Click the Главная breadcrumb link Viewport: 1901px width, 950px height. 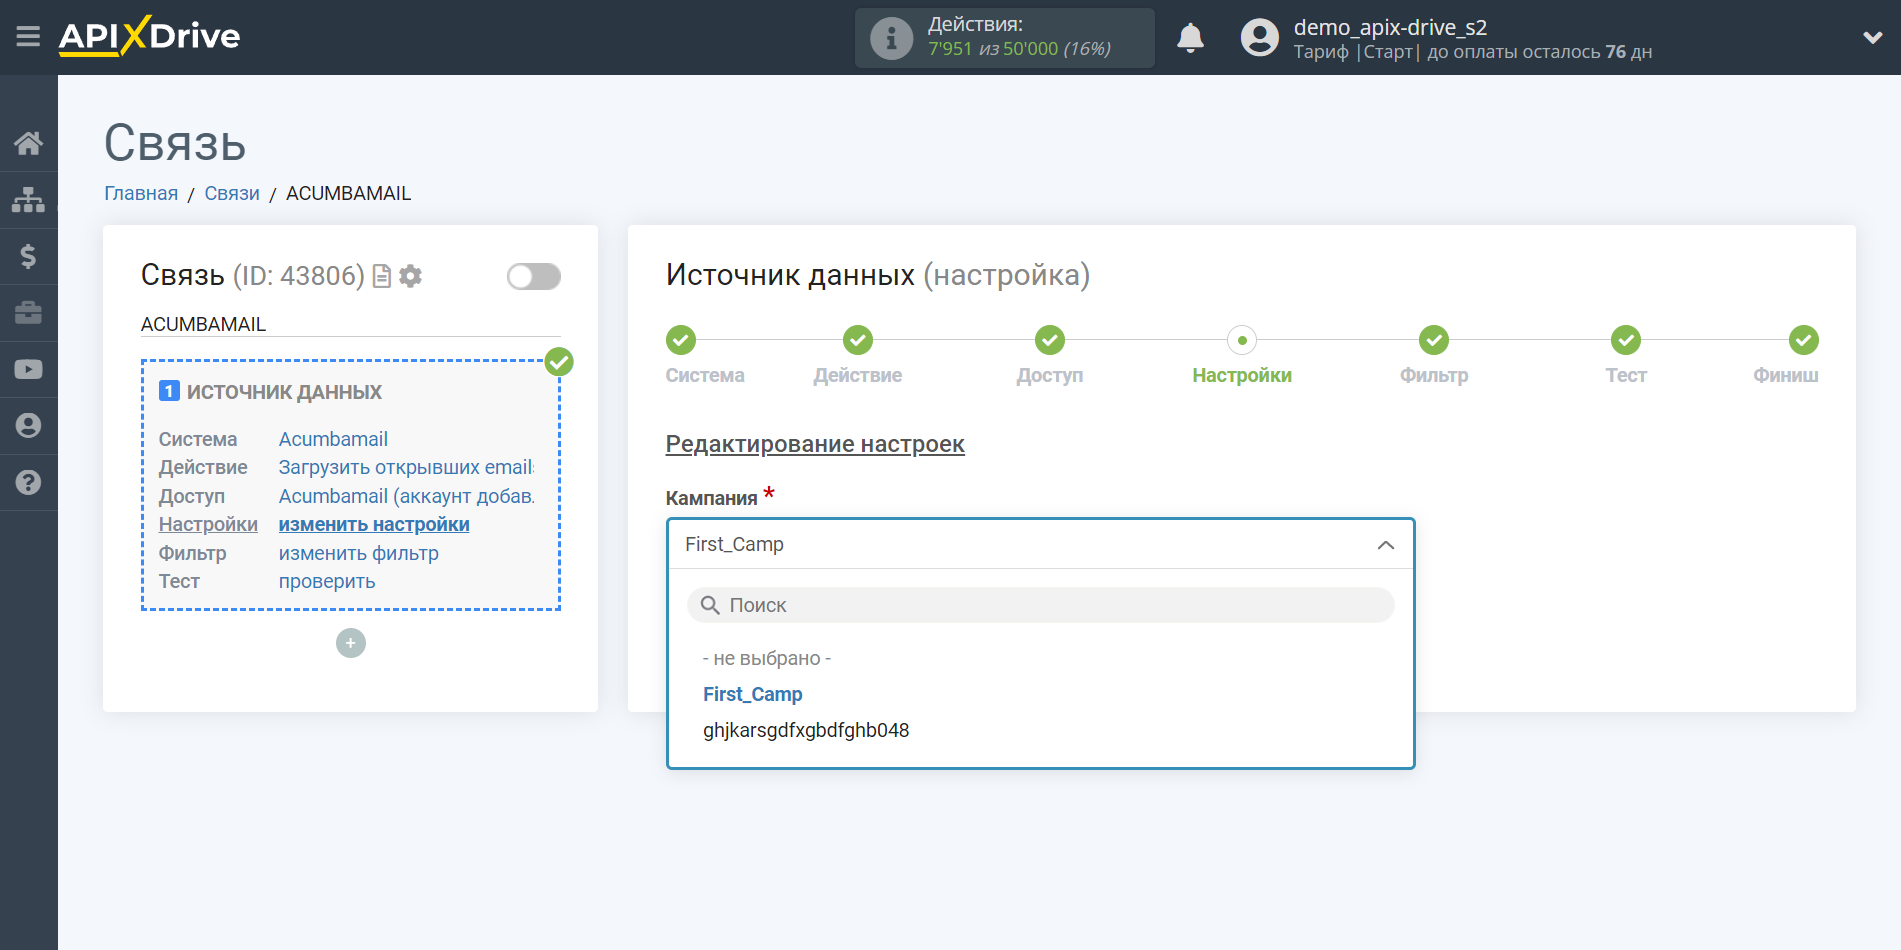click(x=141, y=193)
